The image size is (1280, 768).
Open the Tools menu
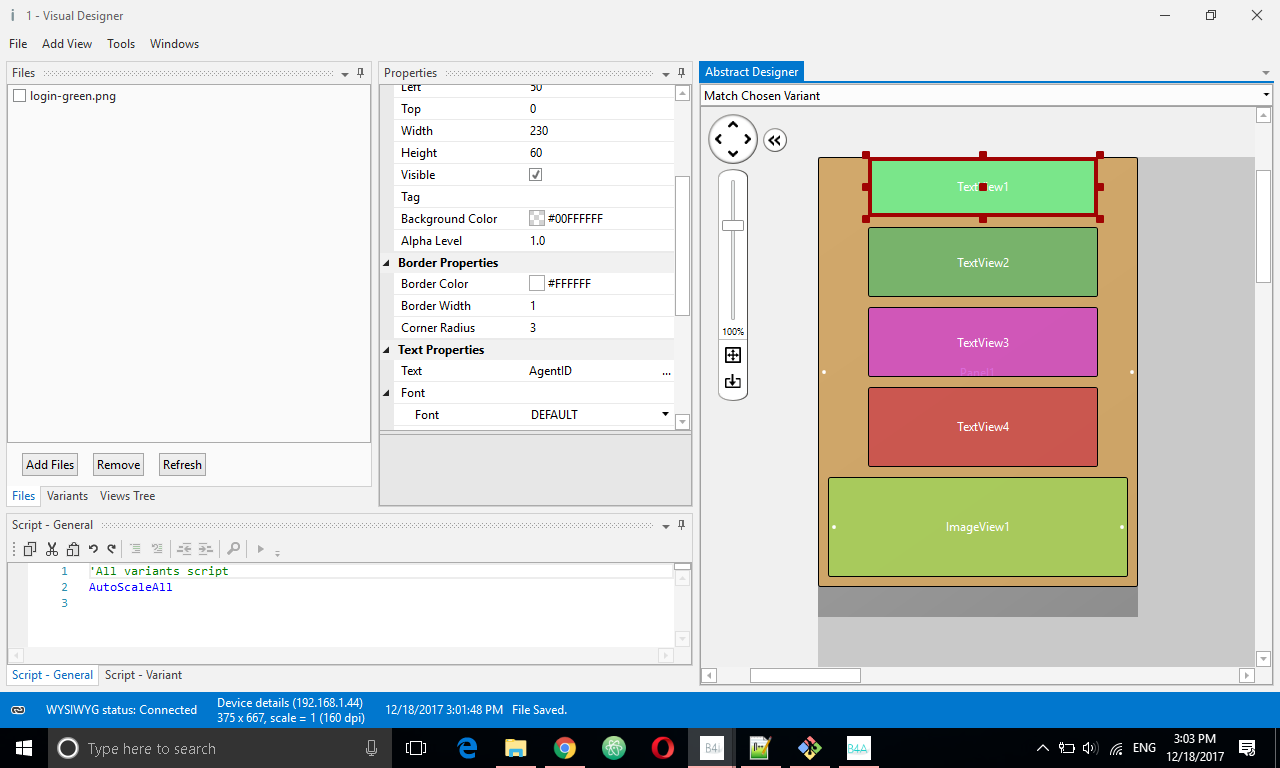pos(121,44)
